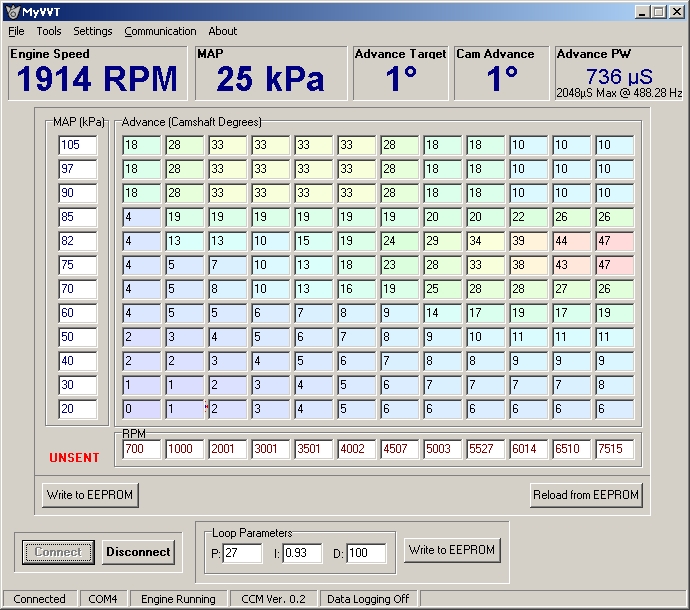This screenshot has width=690, height=610.
Task: Click advance cell 43 in the 75 kPa row
Action: click(x=572, y=265)
